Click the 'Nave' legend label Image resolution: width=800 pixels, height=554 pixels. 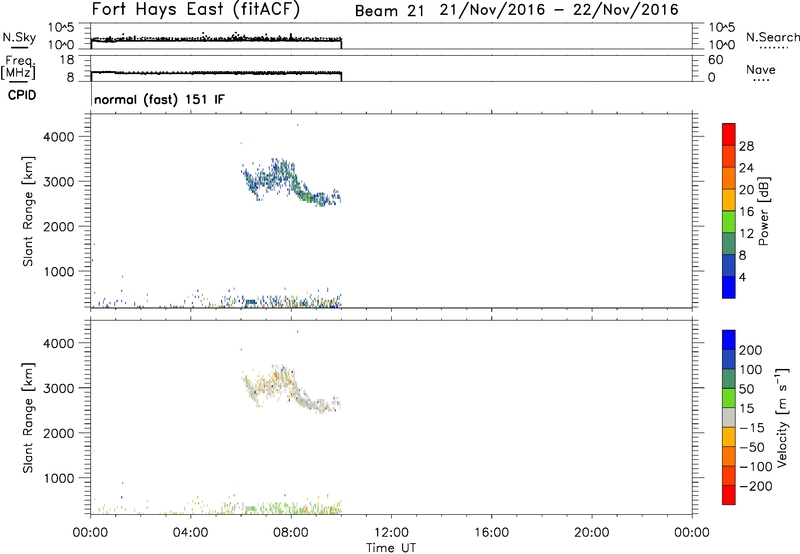pyautogui.click(x=760, y=70)
